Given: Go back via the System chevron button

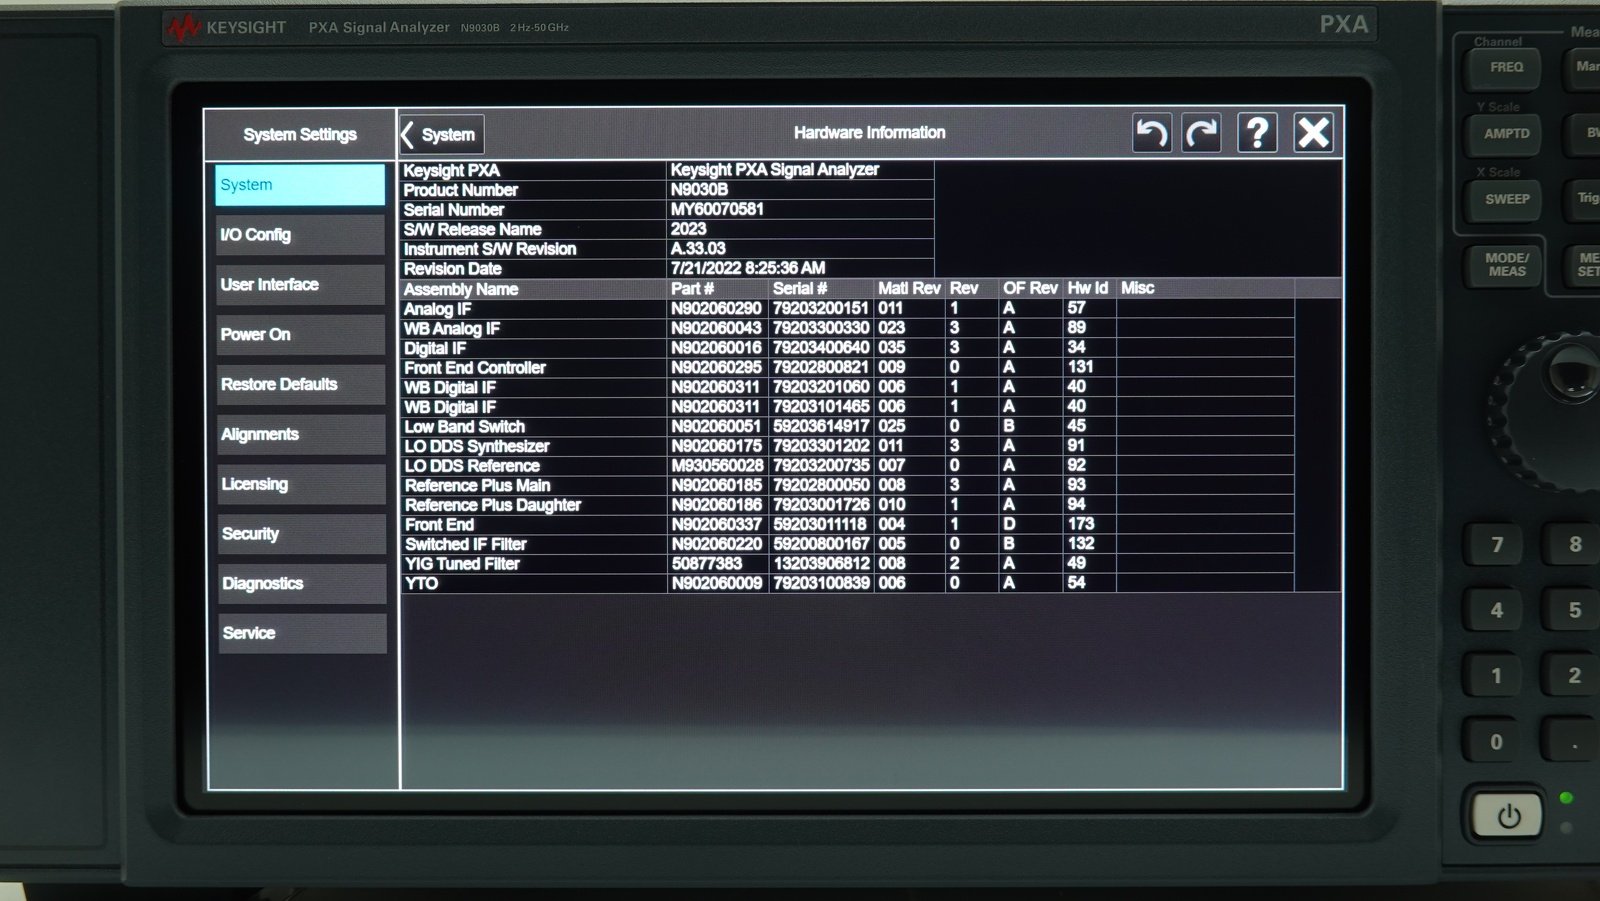Looking at the screenshot, I should pos(441,135).
